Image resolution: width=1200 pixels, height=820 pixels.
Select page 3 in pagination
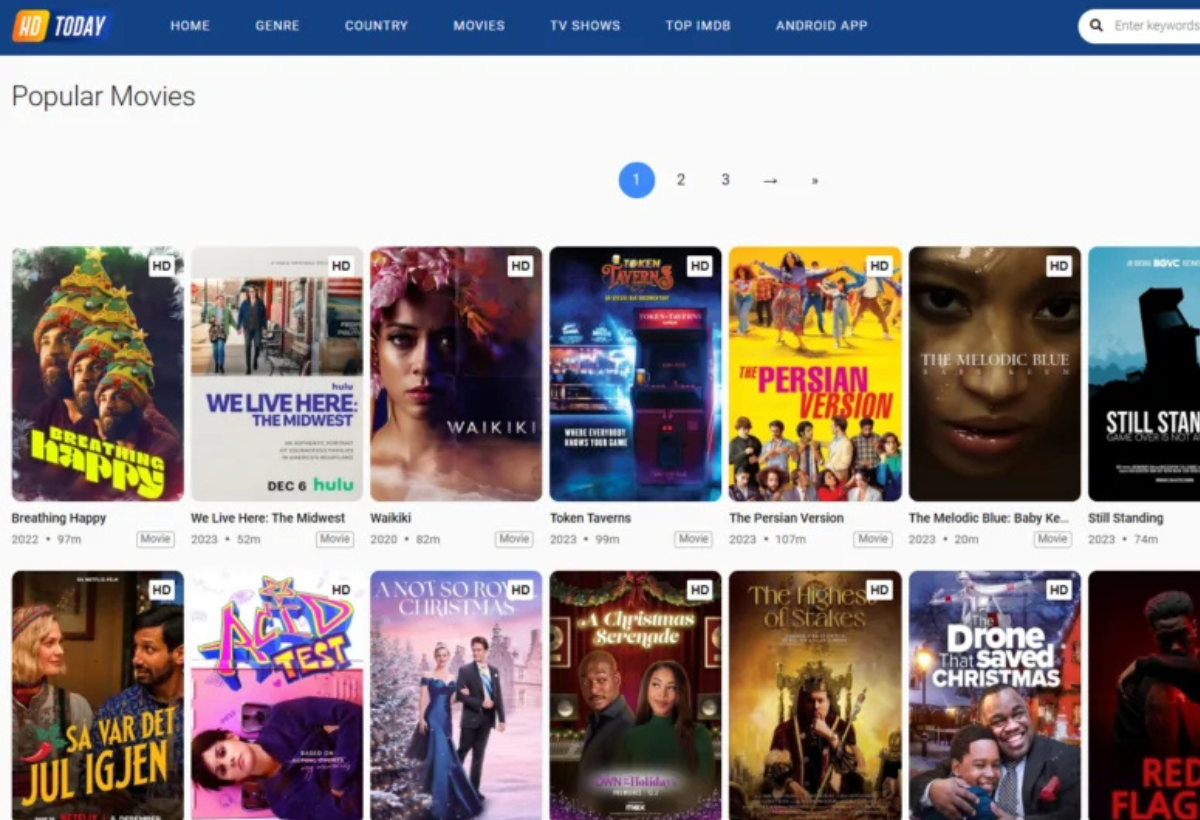pos(725,180)
